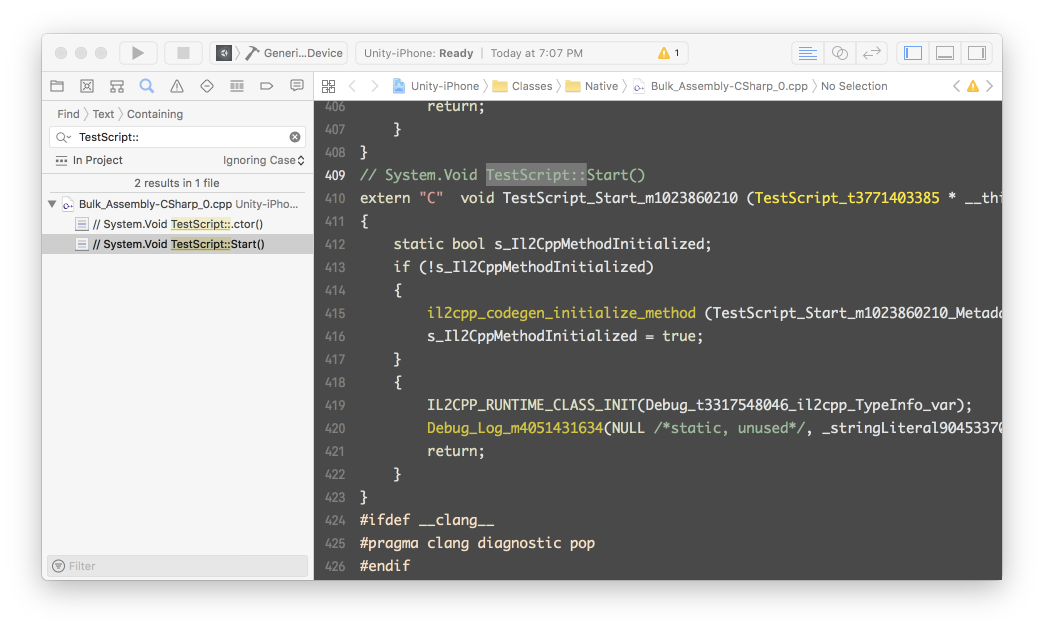This screenshot has height=630, width=1044.
Task: Choose the Generic iOS Device destination
Action: click(x=295, y=53)
